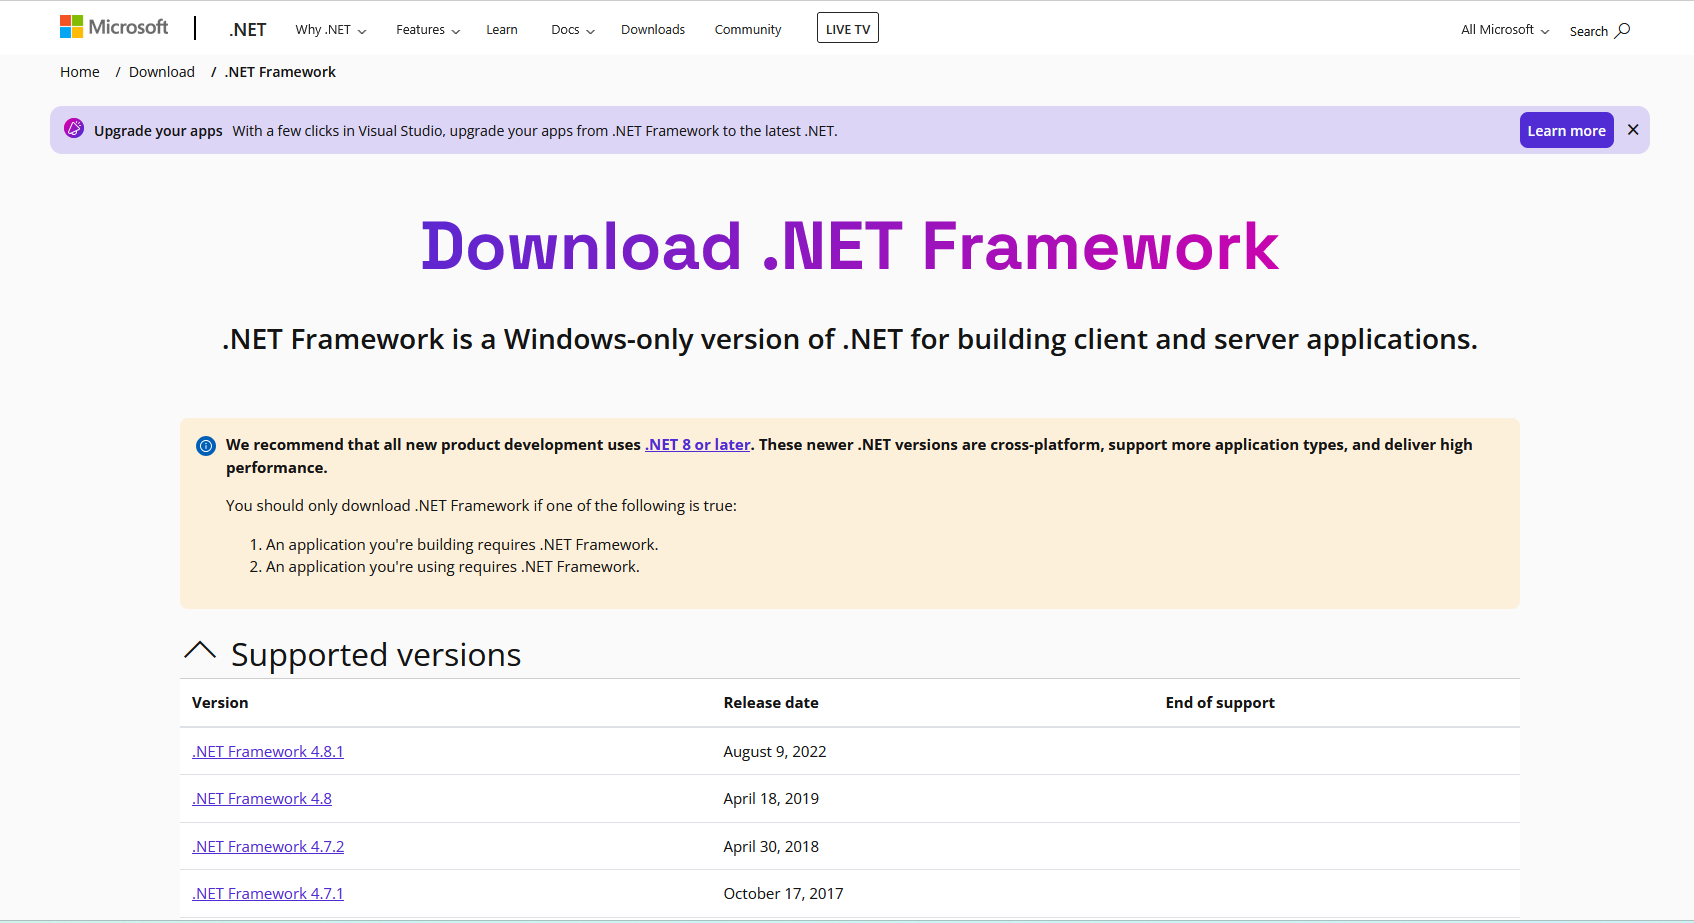Click the Release date column header
This screenshot has height=923, width=1694.
pos(771,703)
